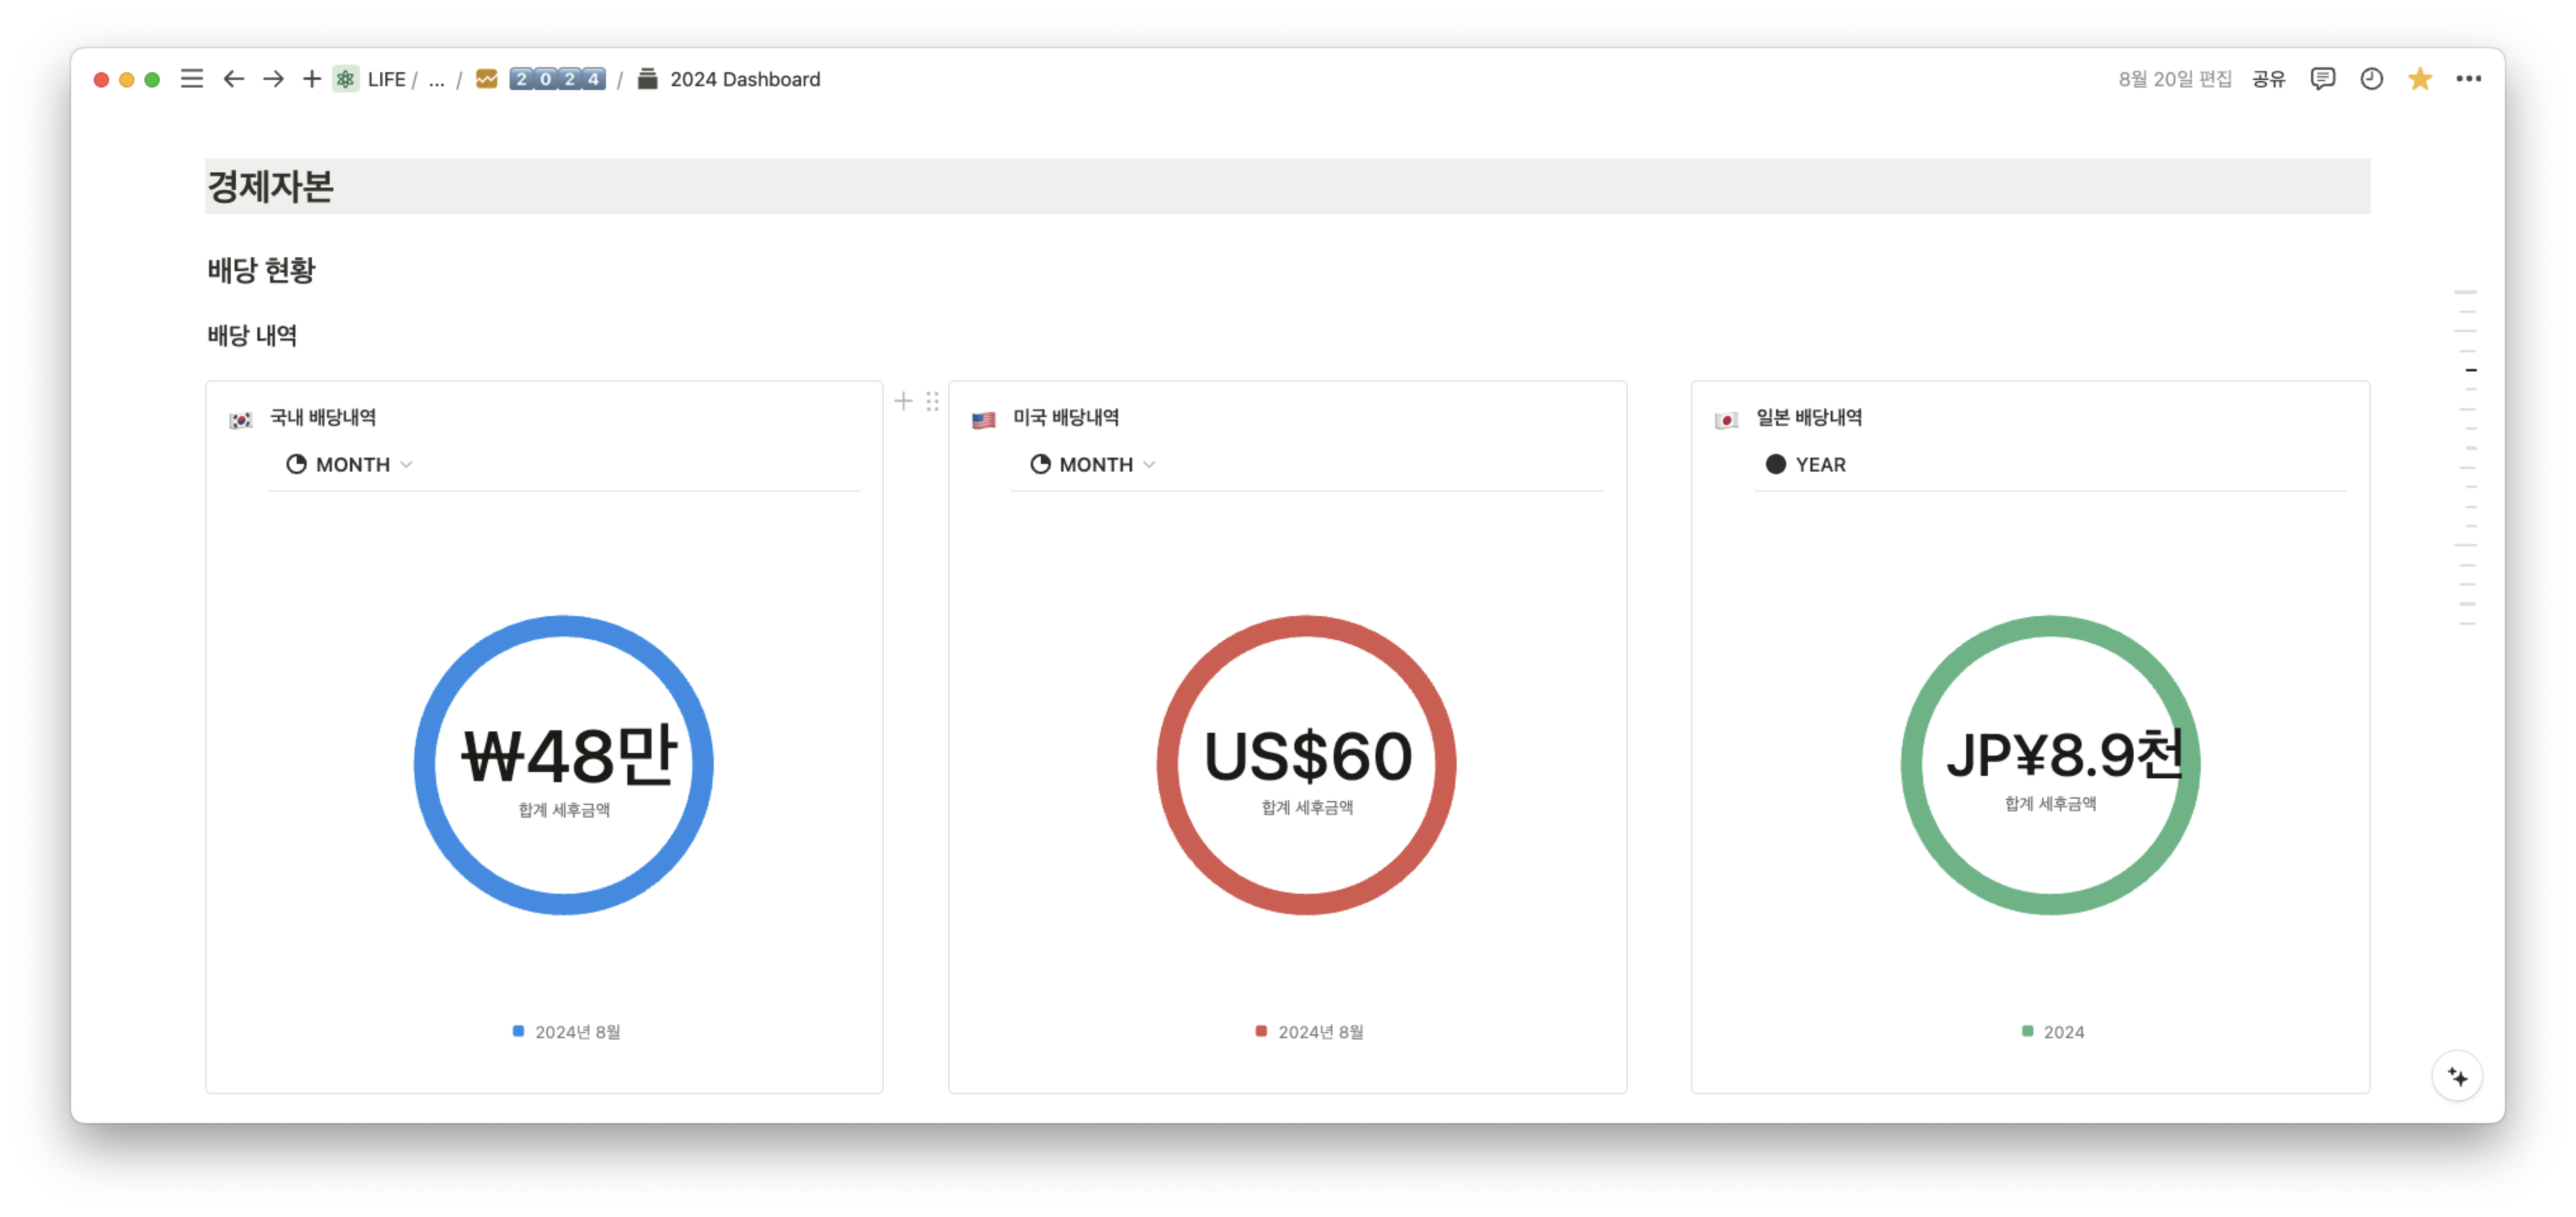Screen dimensions: 2576x1217
Task: Expand the collapsed breadcrumb ellipsis
Action: [436, 79]
